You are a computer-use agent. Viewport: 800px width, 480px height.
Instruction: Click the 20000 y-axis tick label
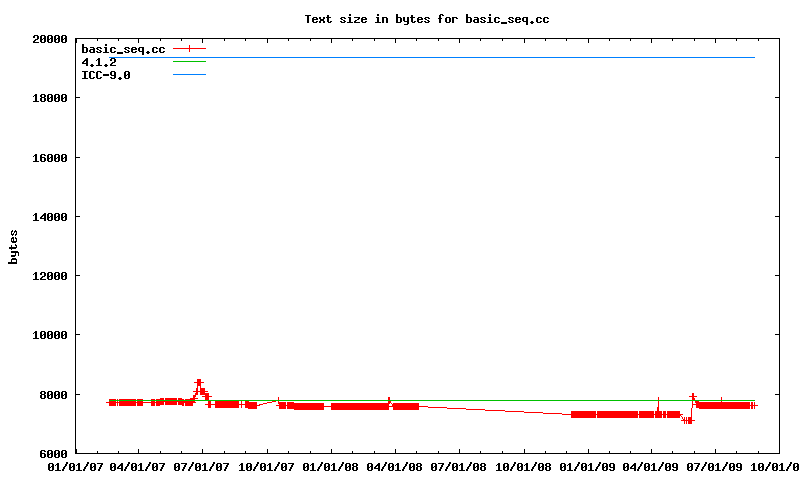[x=48, y=40]
